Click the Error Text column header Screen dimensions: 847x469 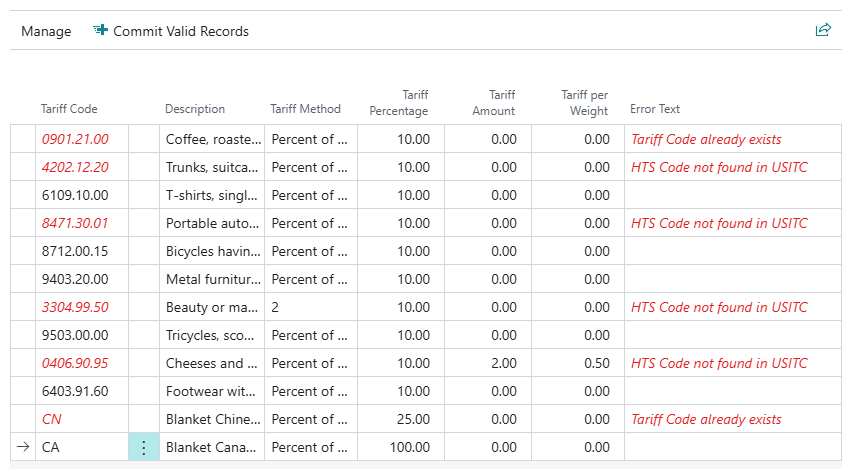click(655, 109)
